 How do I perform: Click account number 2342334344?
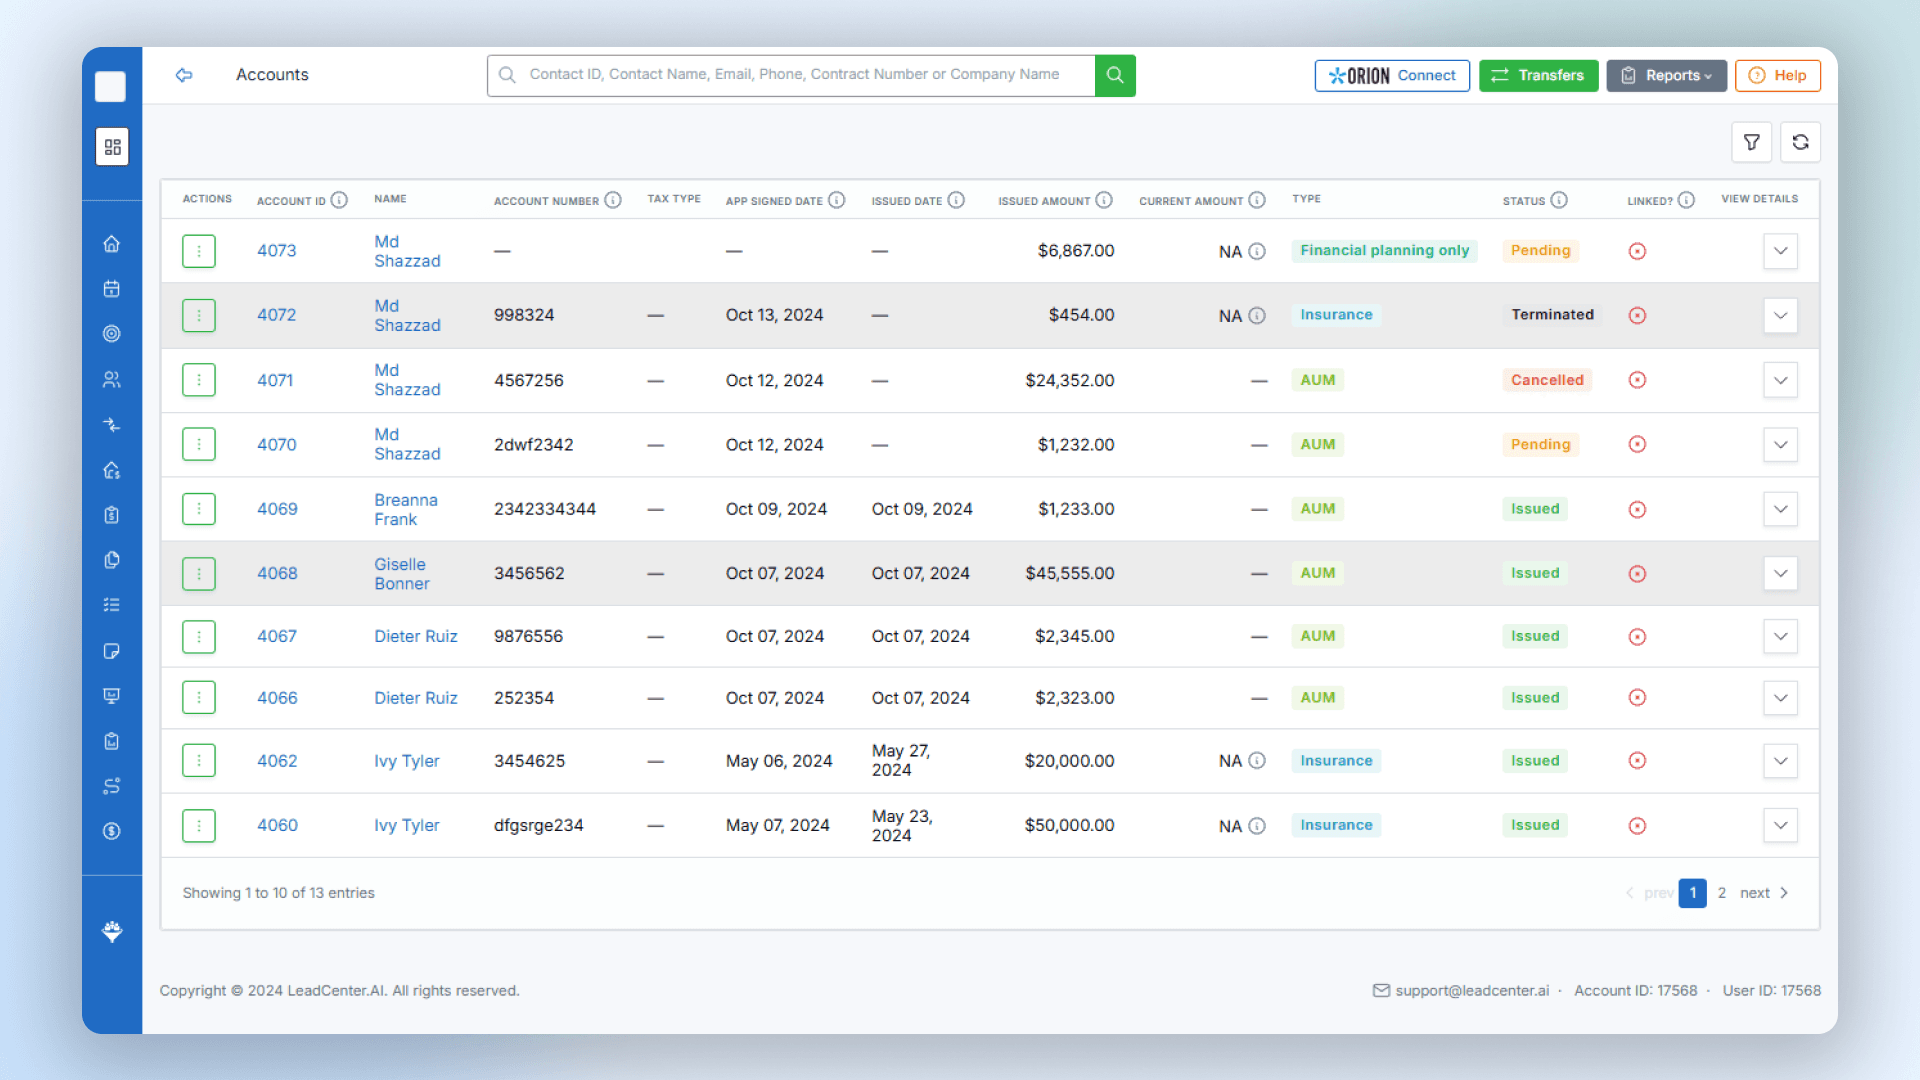pos(545,509)
